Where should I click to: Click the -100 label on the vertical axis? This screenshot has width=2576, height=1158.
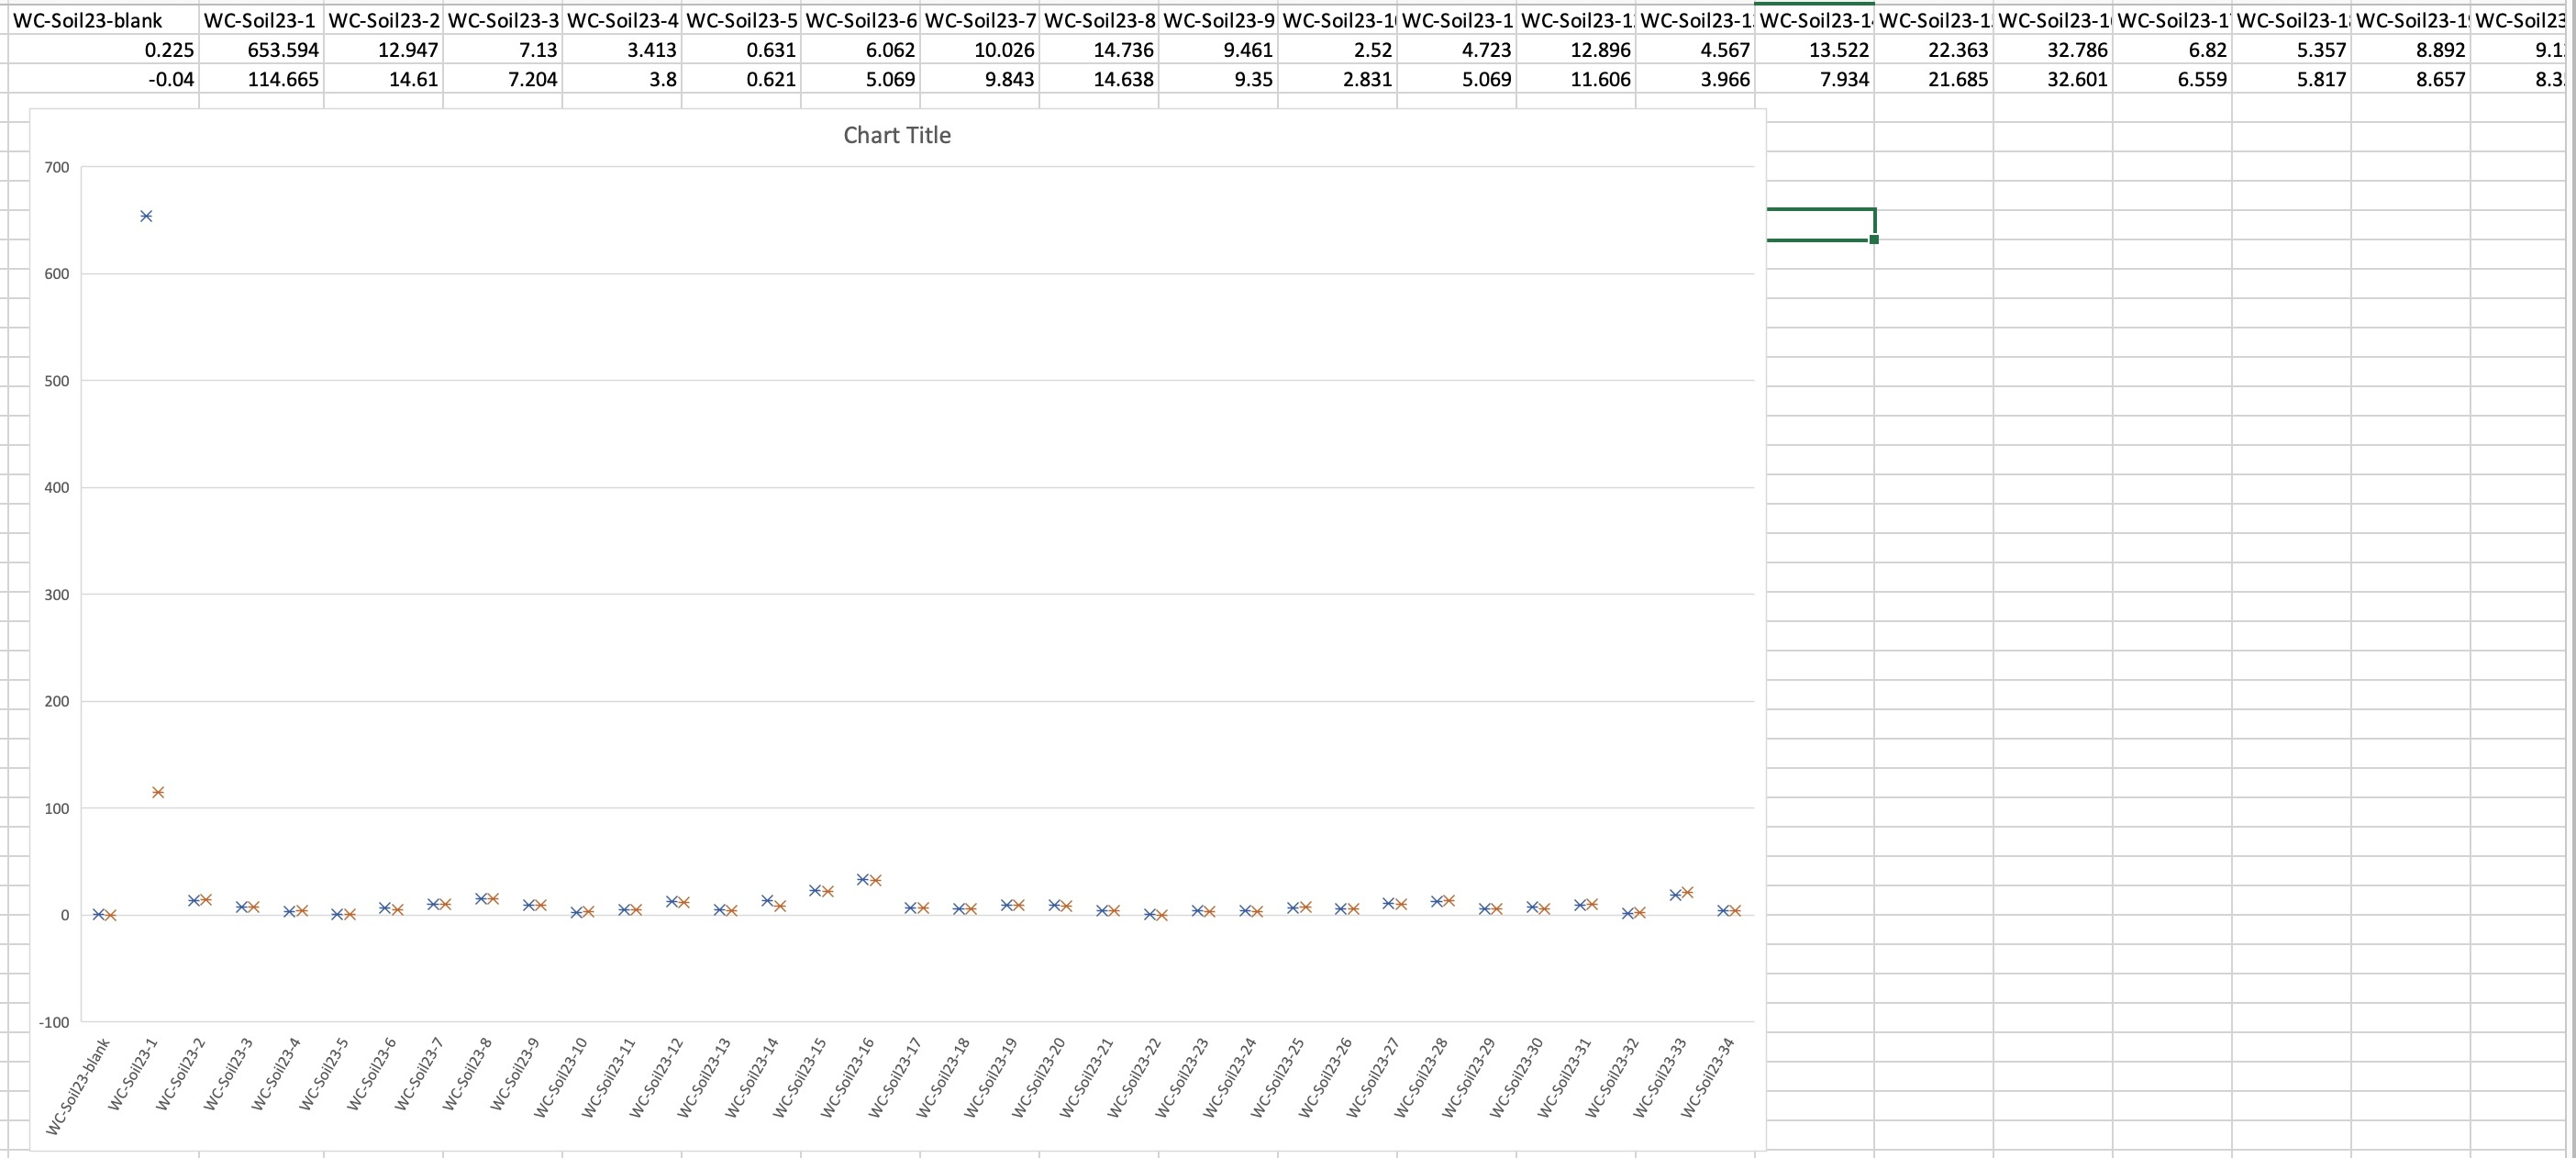54,1022
